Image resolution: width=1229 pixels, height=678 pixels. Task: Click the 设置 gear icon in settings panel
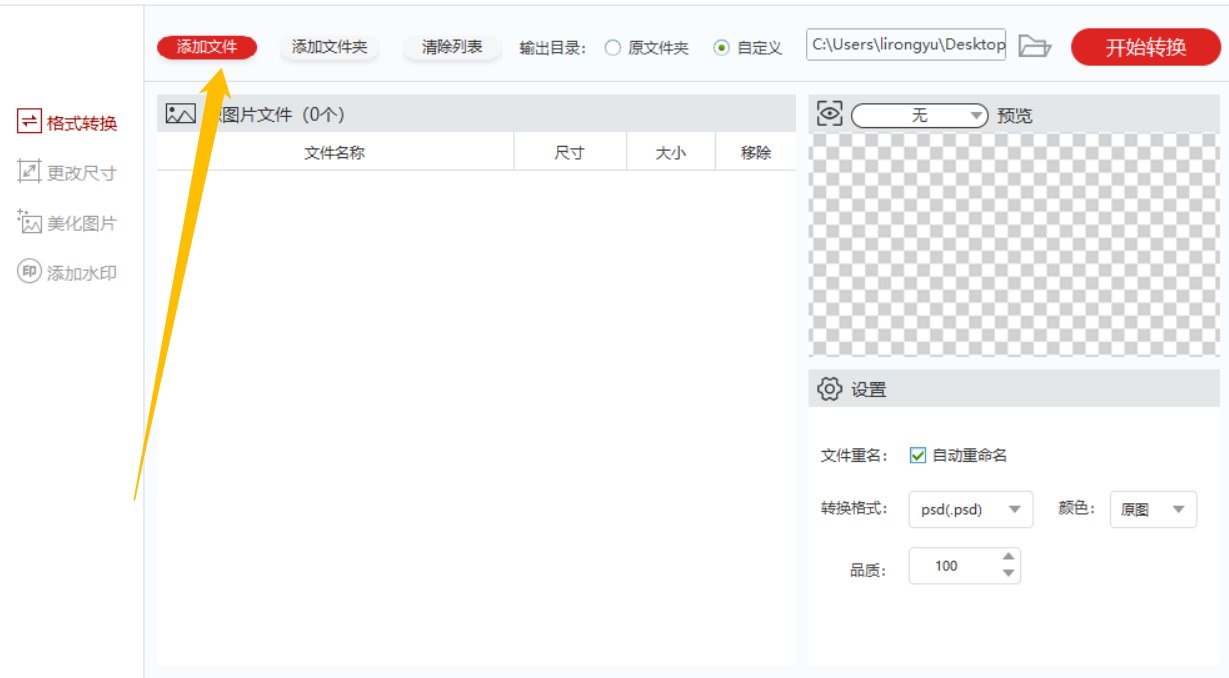(828, 389)
